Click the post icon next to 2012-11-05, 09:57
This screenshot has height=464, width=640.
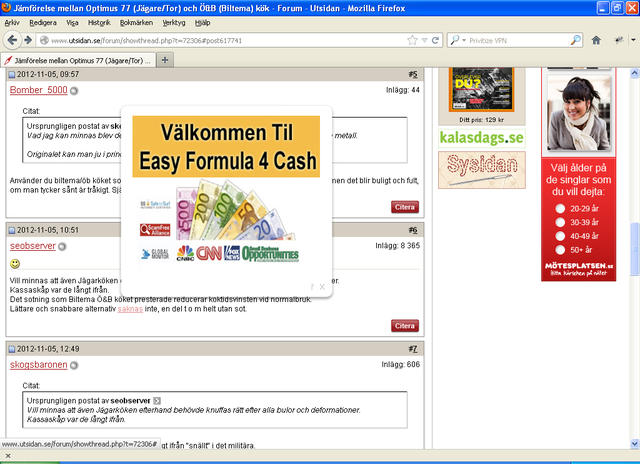point(12,75)
